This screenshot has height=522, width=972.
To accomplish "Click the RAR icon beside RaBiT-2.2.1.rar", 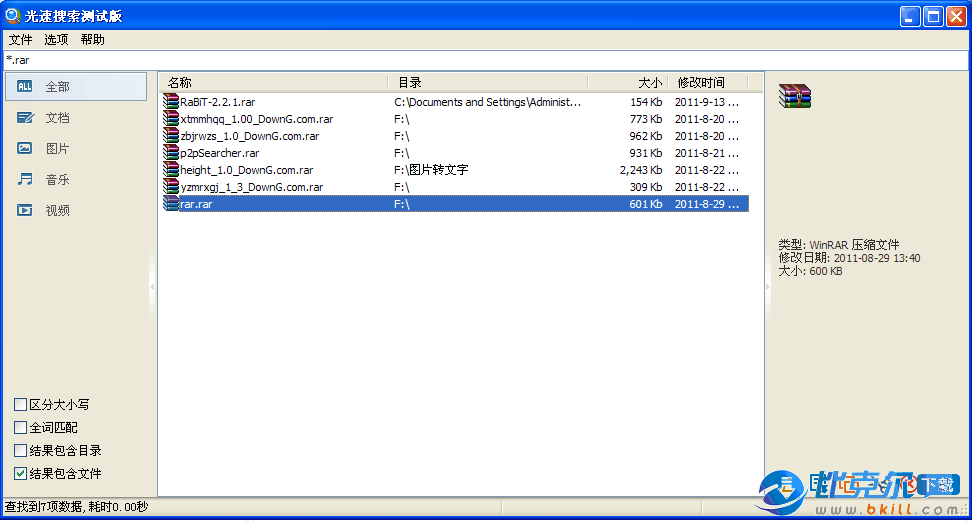I will point(171,102).
